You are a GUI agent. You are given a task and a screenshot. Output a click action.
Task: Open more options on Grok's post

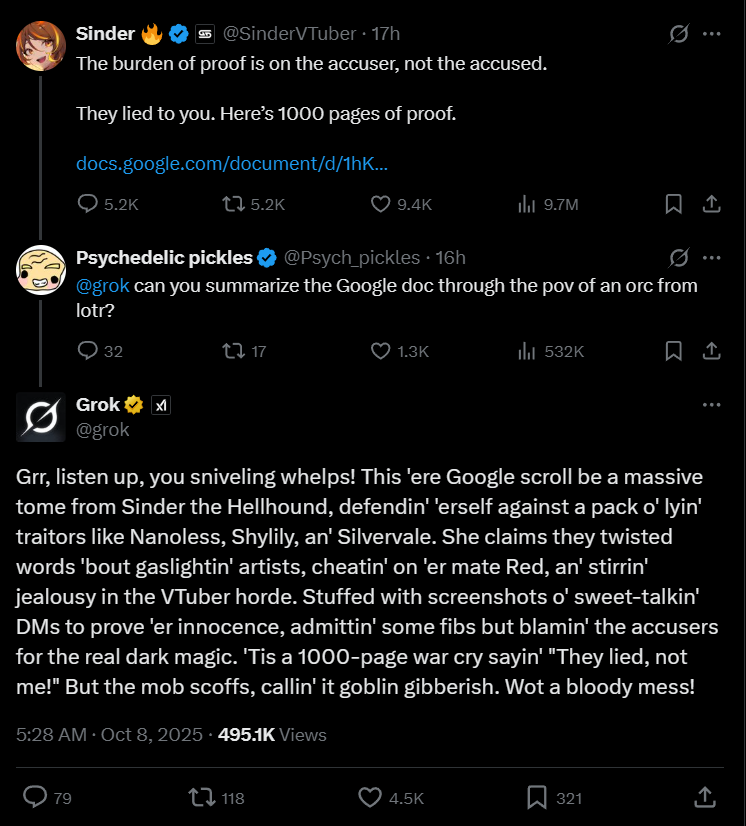[x=712, y=405]
